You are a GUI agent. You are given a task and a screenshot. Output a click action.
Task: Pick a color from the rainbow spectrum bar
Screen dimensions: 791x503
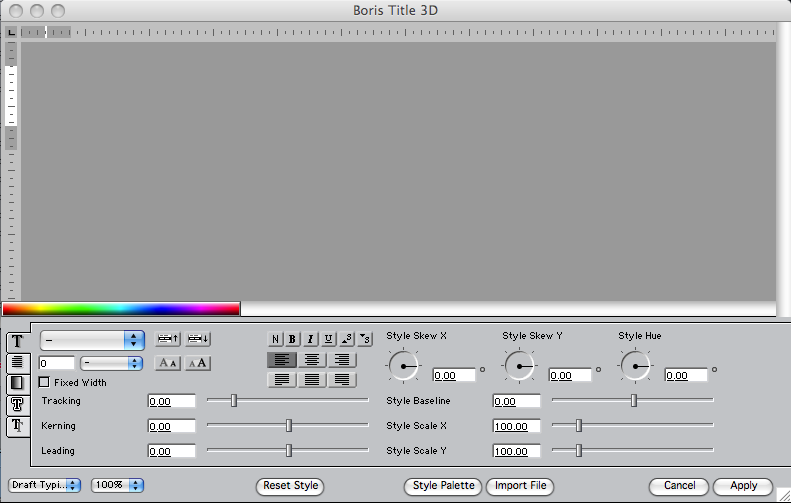[121, 309]
